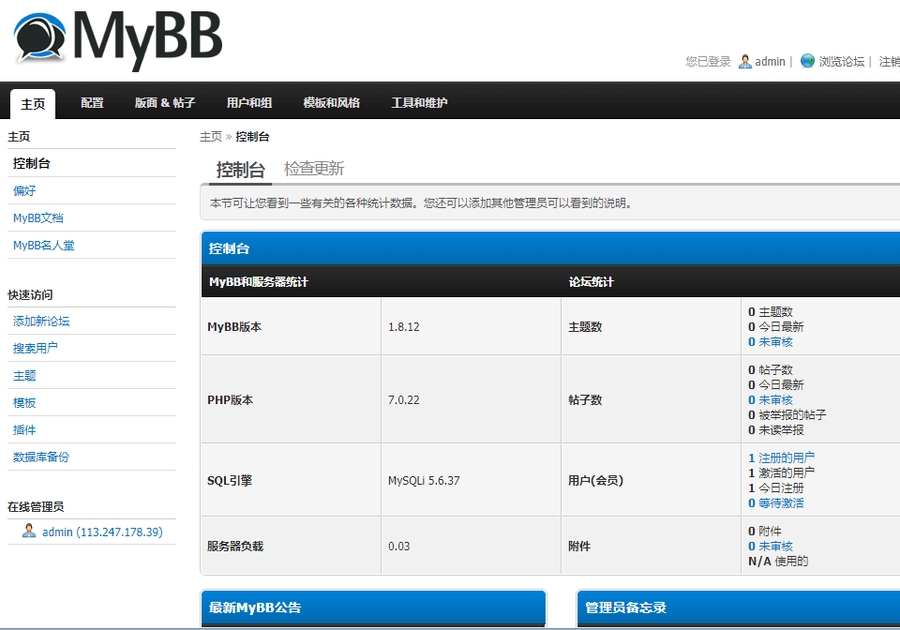Open 插件 from the quick access list
Screen dimensions: 900x630
24,430
